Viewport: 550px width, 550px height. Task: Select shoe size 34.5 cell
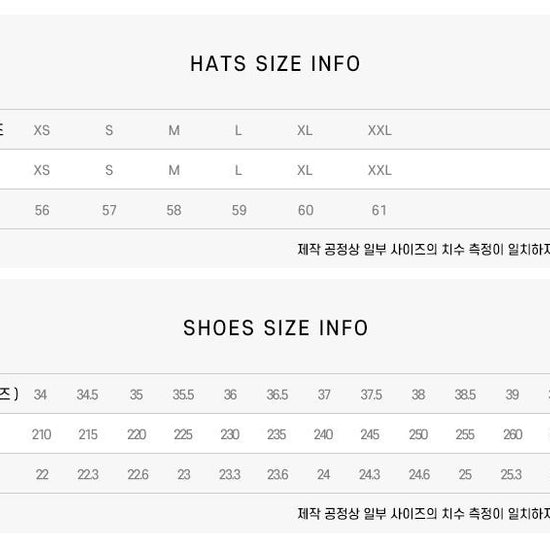pos(87,395)
